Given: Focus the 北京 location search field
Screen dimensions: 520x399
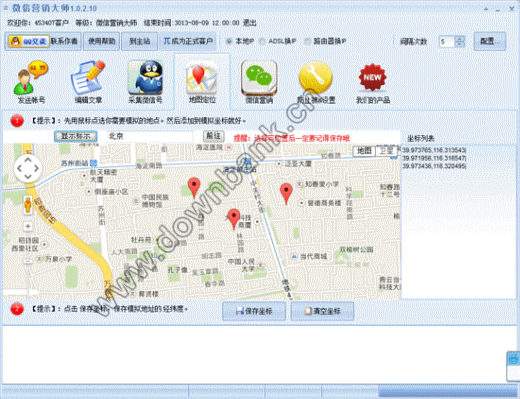Looking at the screenshot, I should click(150, 136).
